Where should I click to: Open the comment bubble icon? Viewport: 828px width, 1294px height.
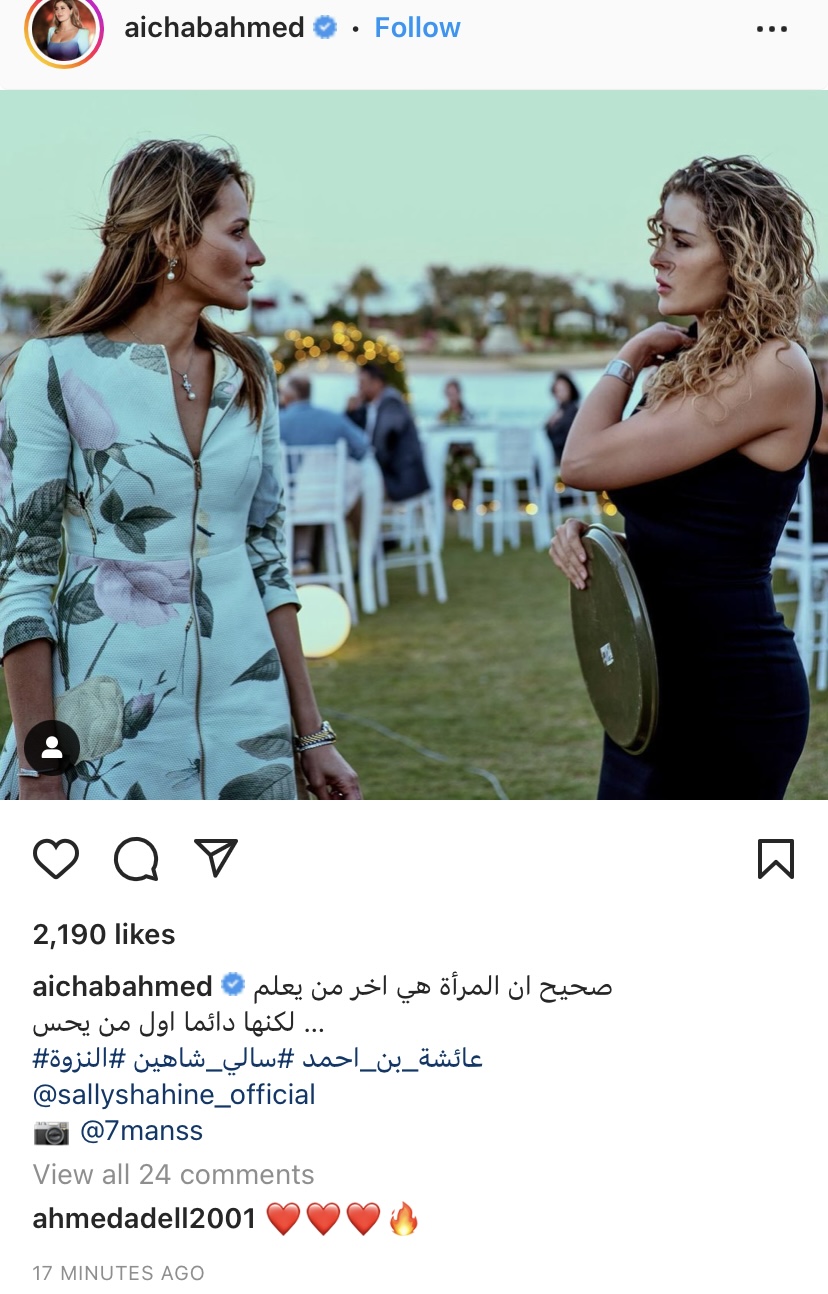136,858
